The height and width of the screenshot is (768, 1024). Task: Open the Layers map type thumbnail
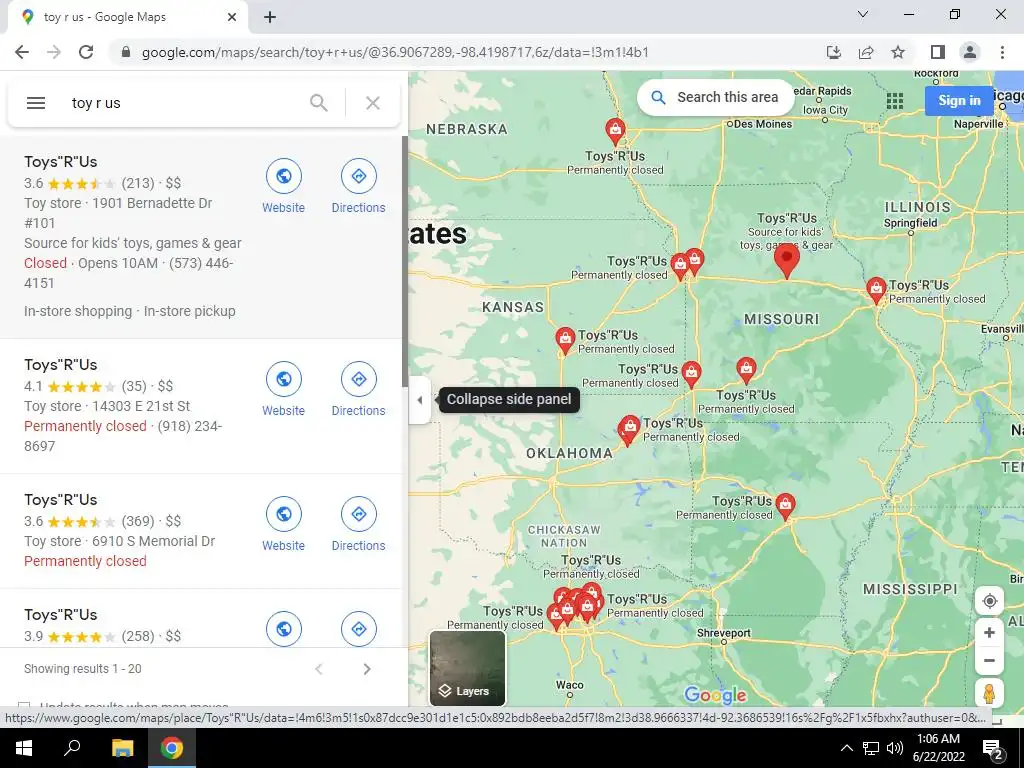(x=468, y=668)
